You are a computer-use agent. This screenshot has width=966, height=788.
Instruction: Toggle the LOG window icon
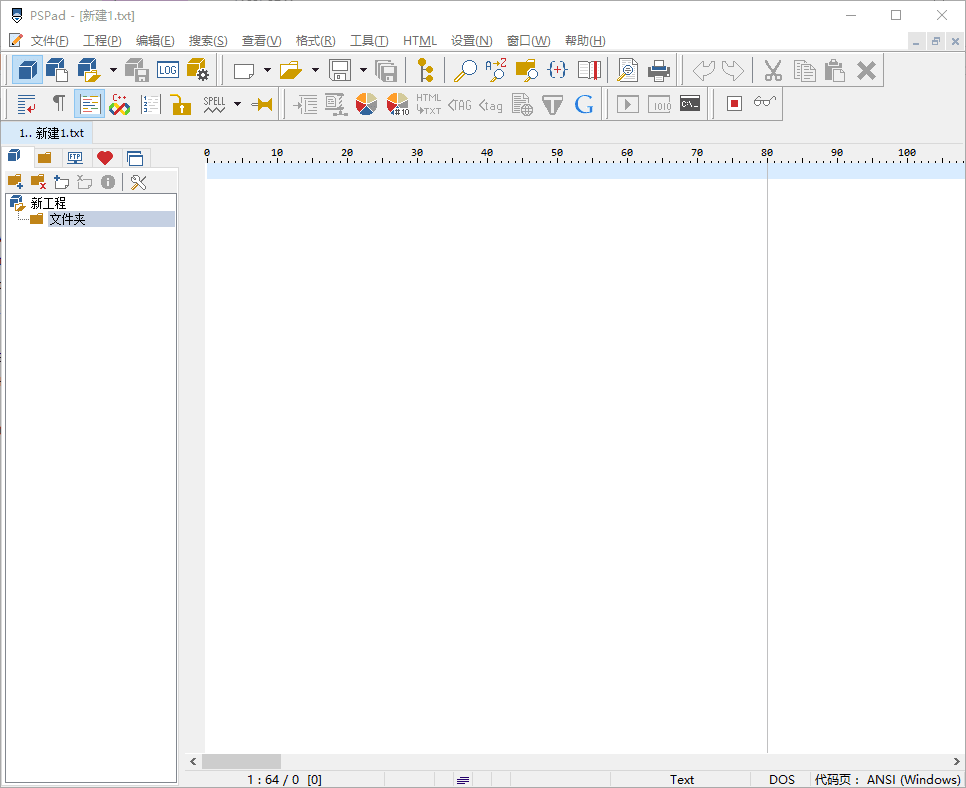coord(166,70)
